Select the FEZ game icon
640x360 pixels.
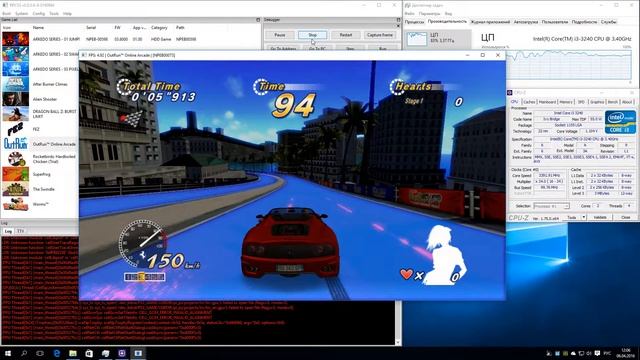tap(15, 129)
